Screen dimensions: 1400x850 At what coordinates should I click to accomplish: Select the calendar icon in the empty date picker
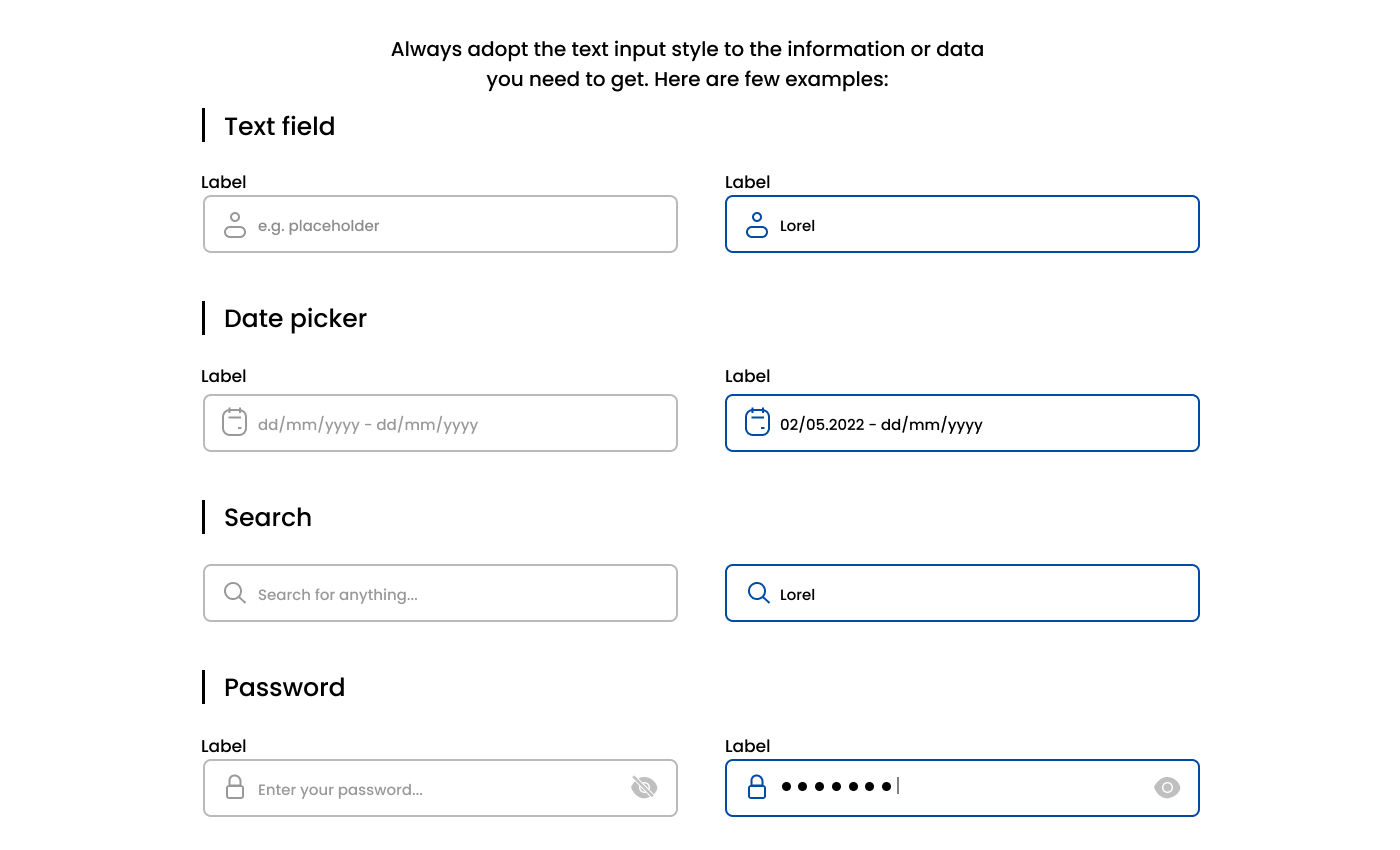(x=234, y=423)
